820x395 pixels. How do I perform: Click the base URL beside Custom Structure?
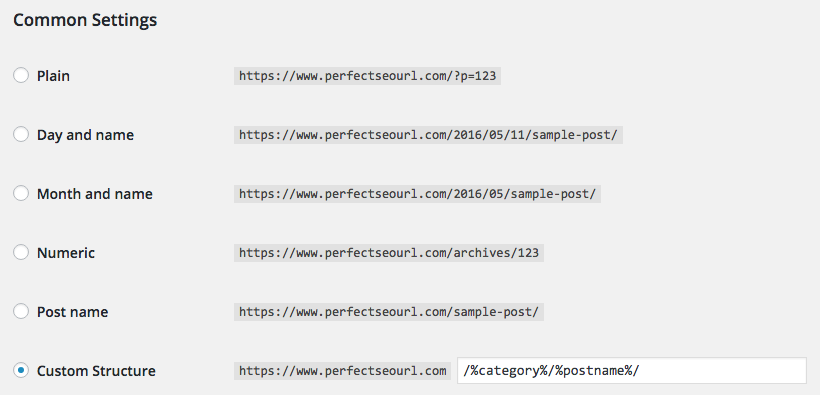coord(343,371)
